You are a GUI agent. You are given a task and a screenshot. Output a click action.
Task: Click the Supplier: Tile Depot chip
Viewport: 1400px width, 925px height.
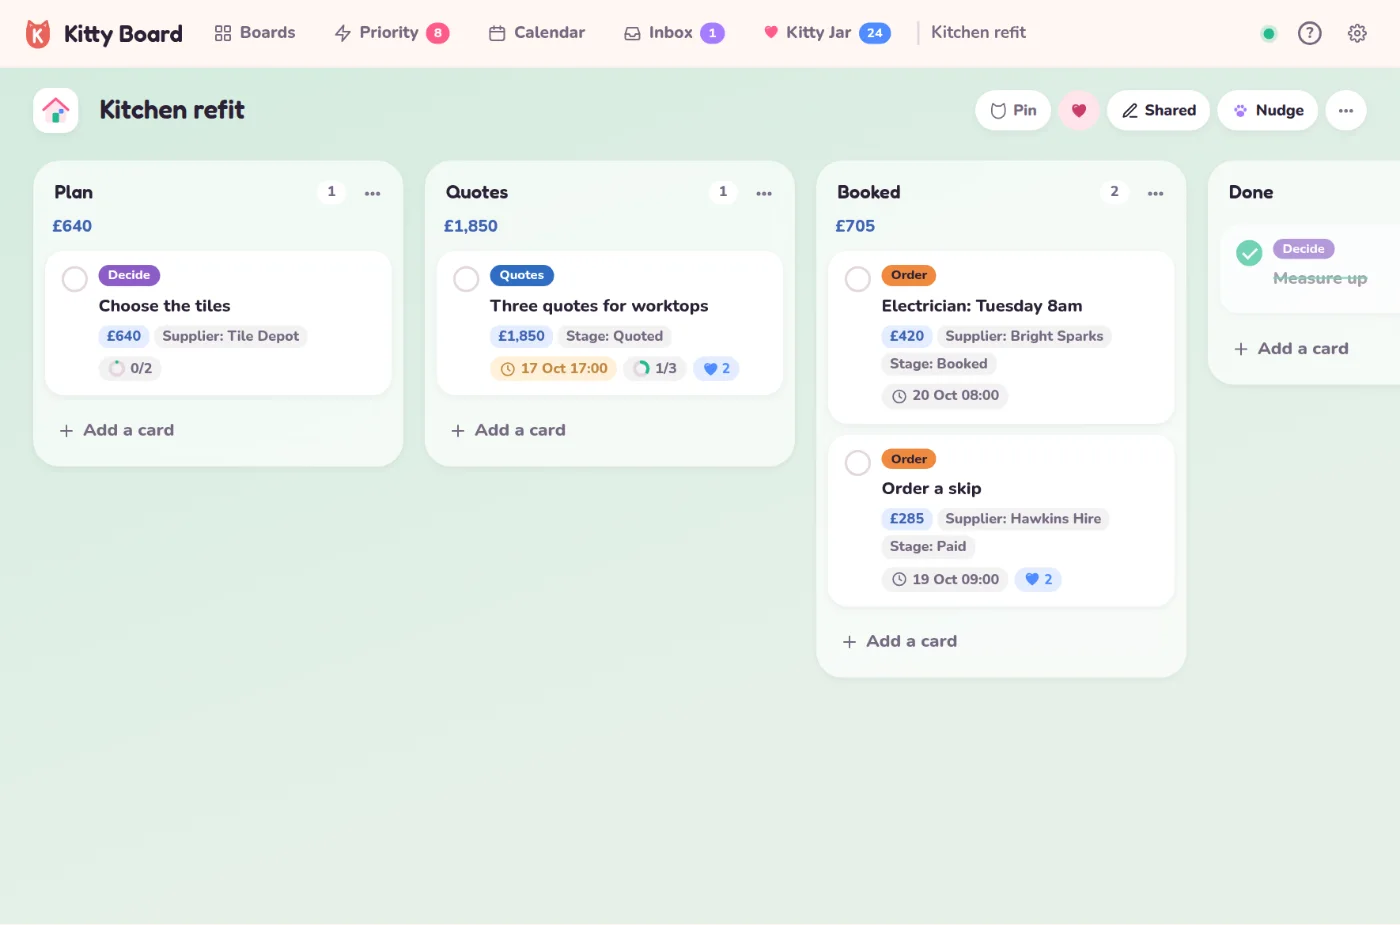coord(231,336)
